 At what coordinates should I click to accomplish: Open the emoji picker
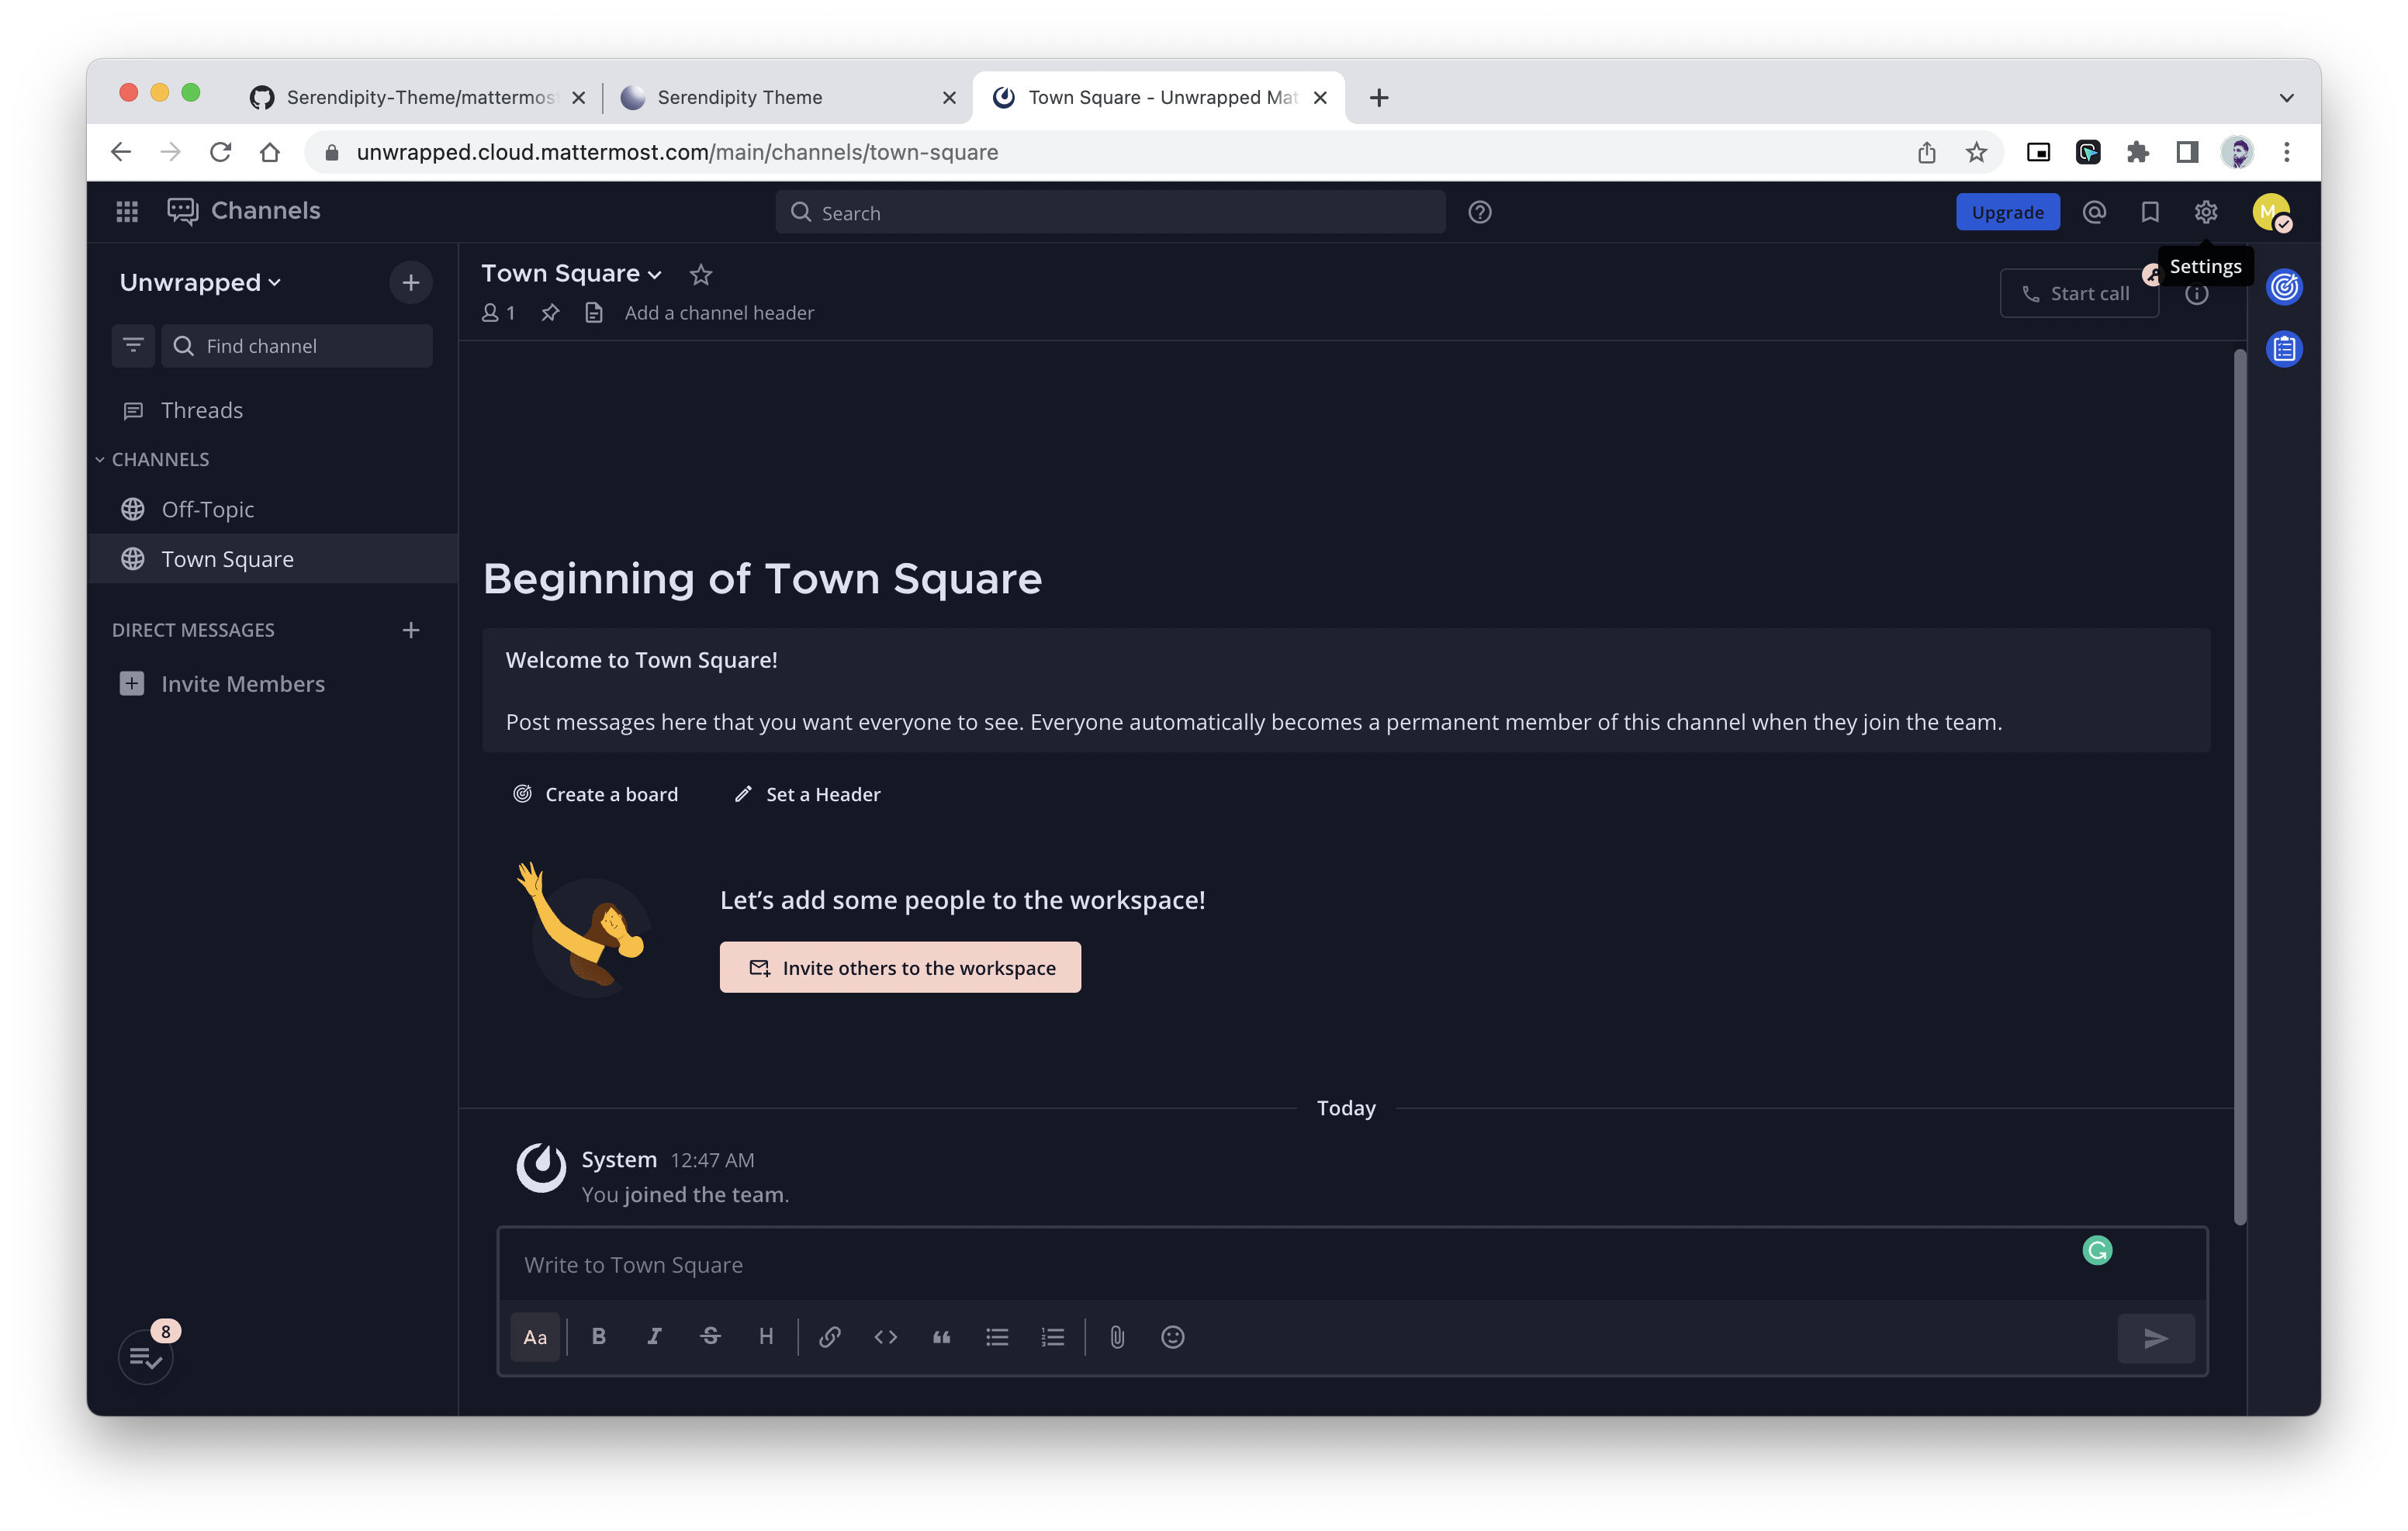tap(1173, 1337)
